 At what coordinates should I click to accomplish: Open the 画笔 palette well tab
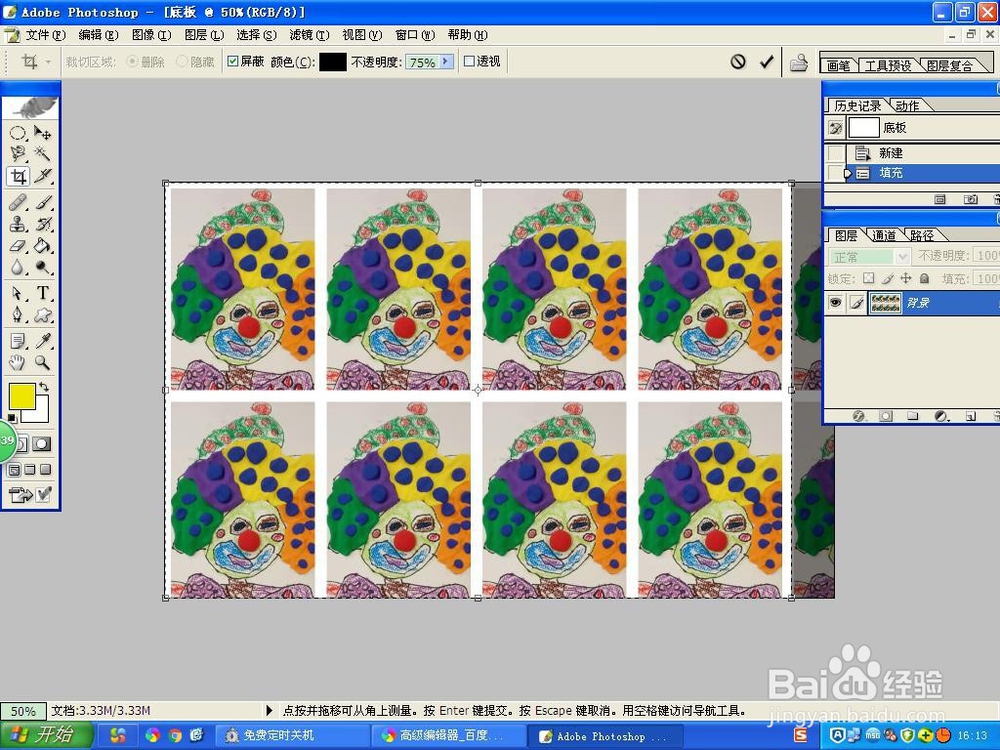(839, 66)
